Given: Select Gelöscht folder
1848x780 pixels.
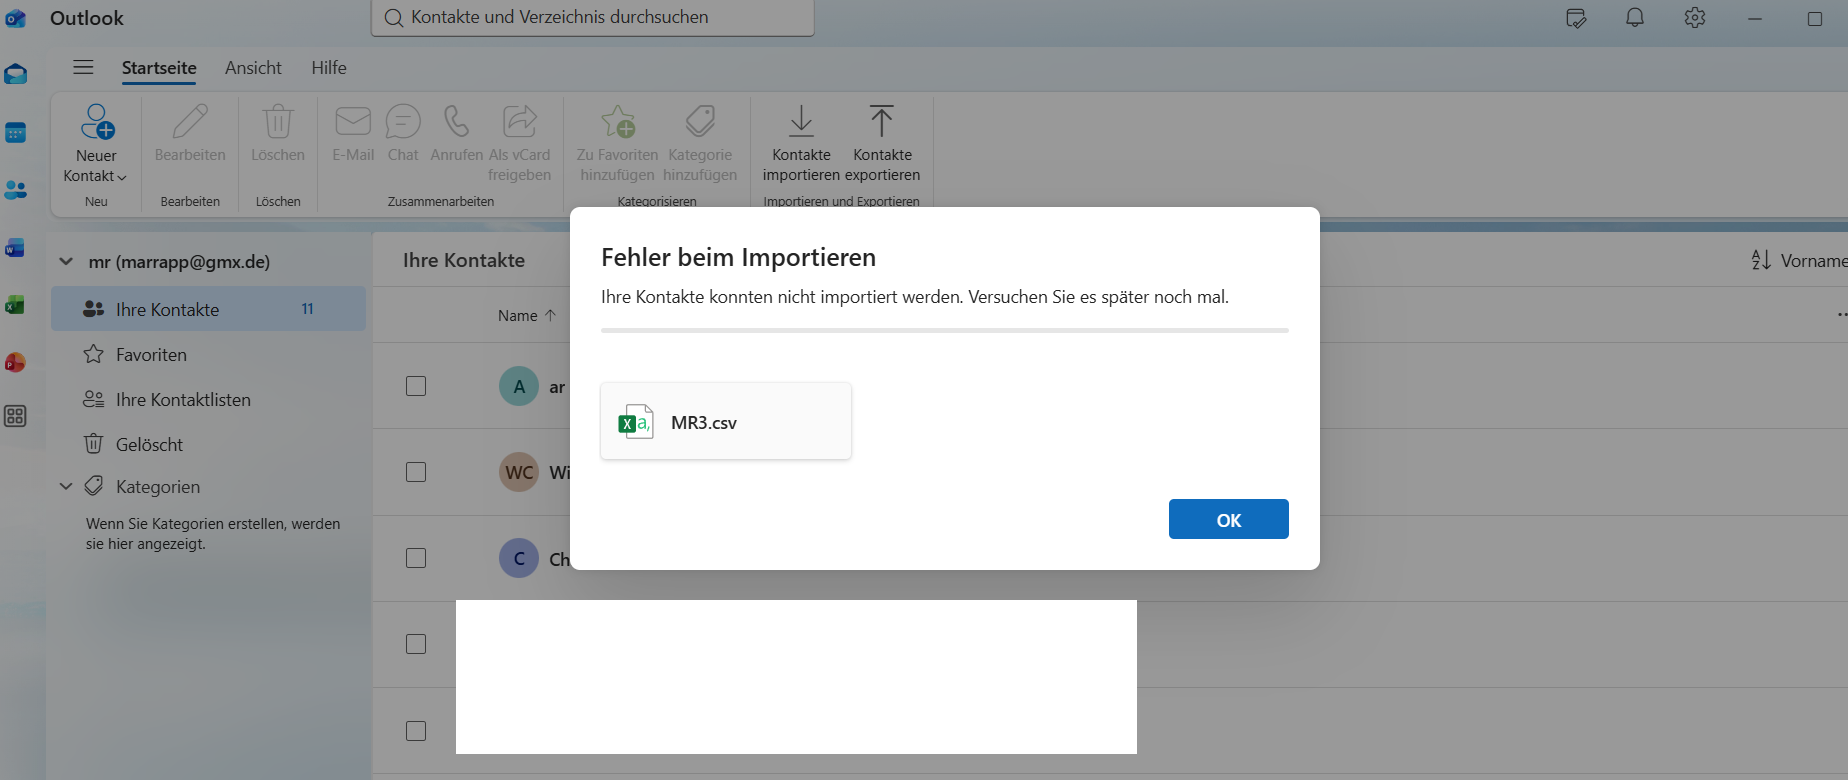Looking at the screenshot, I should click(208, 444).
